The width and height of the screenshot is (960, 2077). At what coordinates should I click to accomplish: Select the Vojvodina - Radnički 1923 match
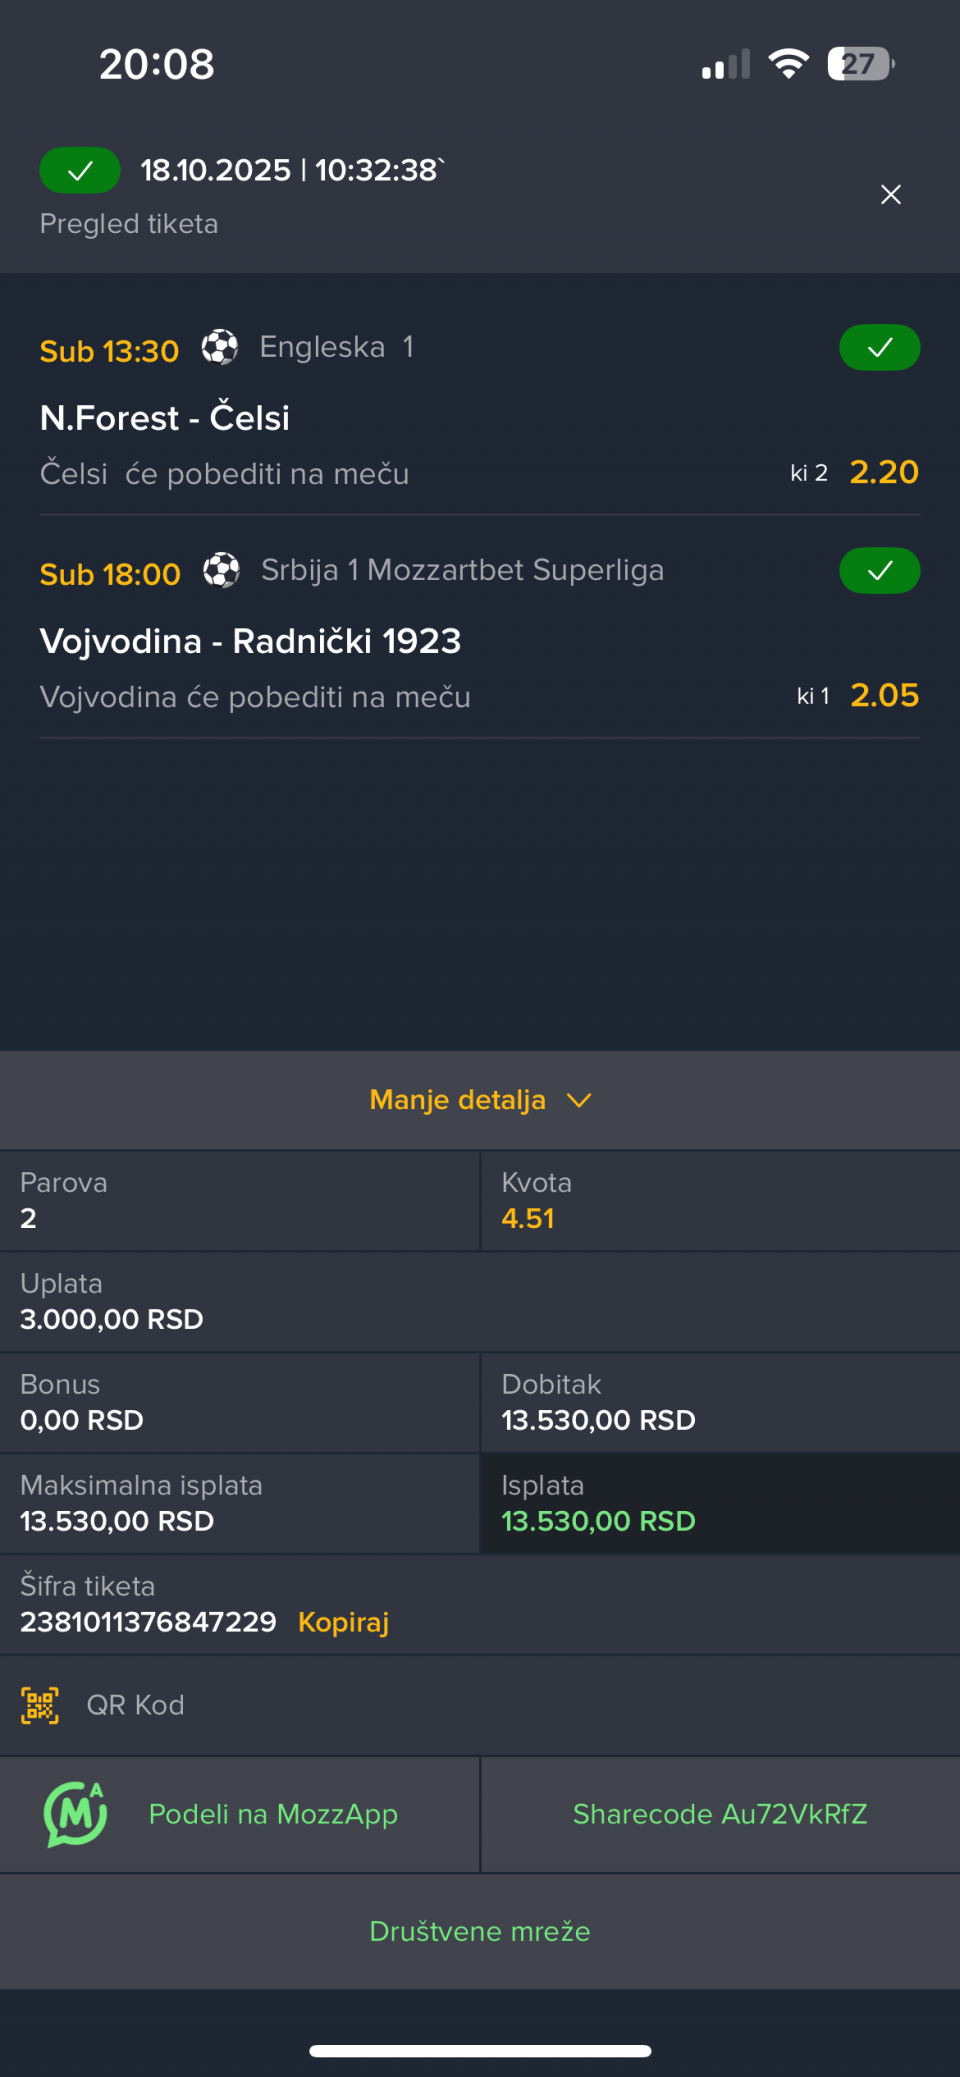pyautogui.click(x=250, y=641)
